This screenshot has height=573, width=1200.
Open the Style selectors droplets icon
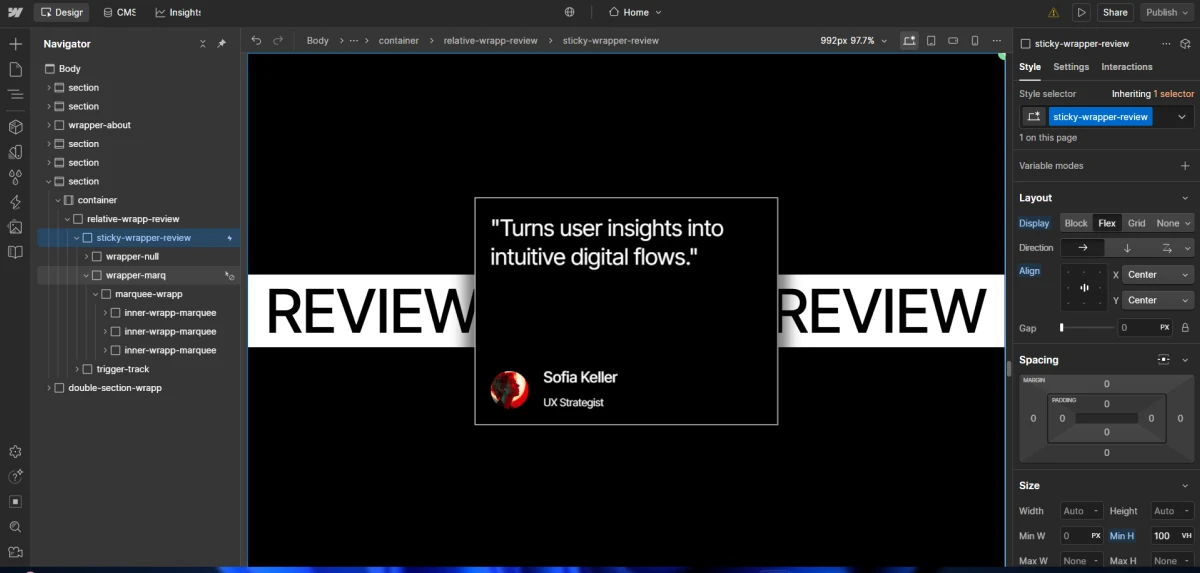point(15,177)
